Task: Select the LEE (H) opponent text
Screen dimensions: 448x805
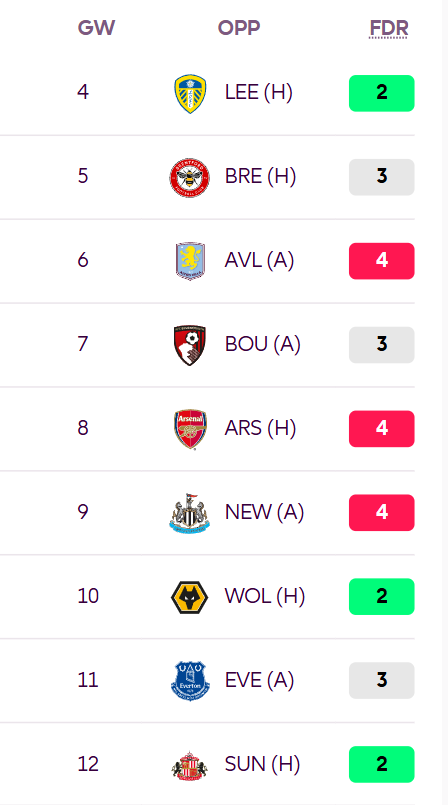Action: coord(259,92)
